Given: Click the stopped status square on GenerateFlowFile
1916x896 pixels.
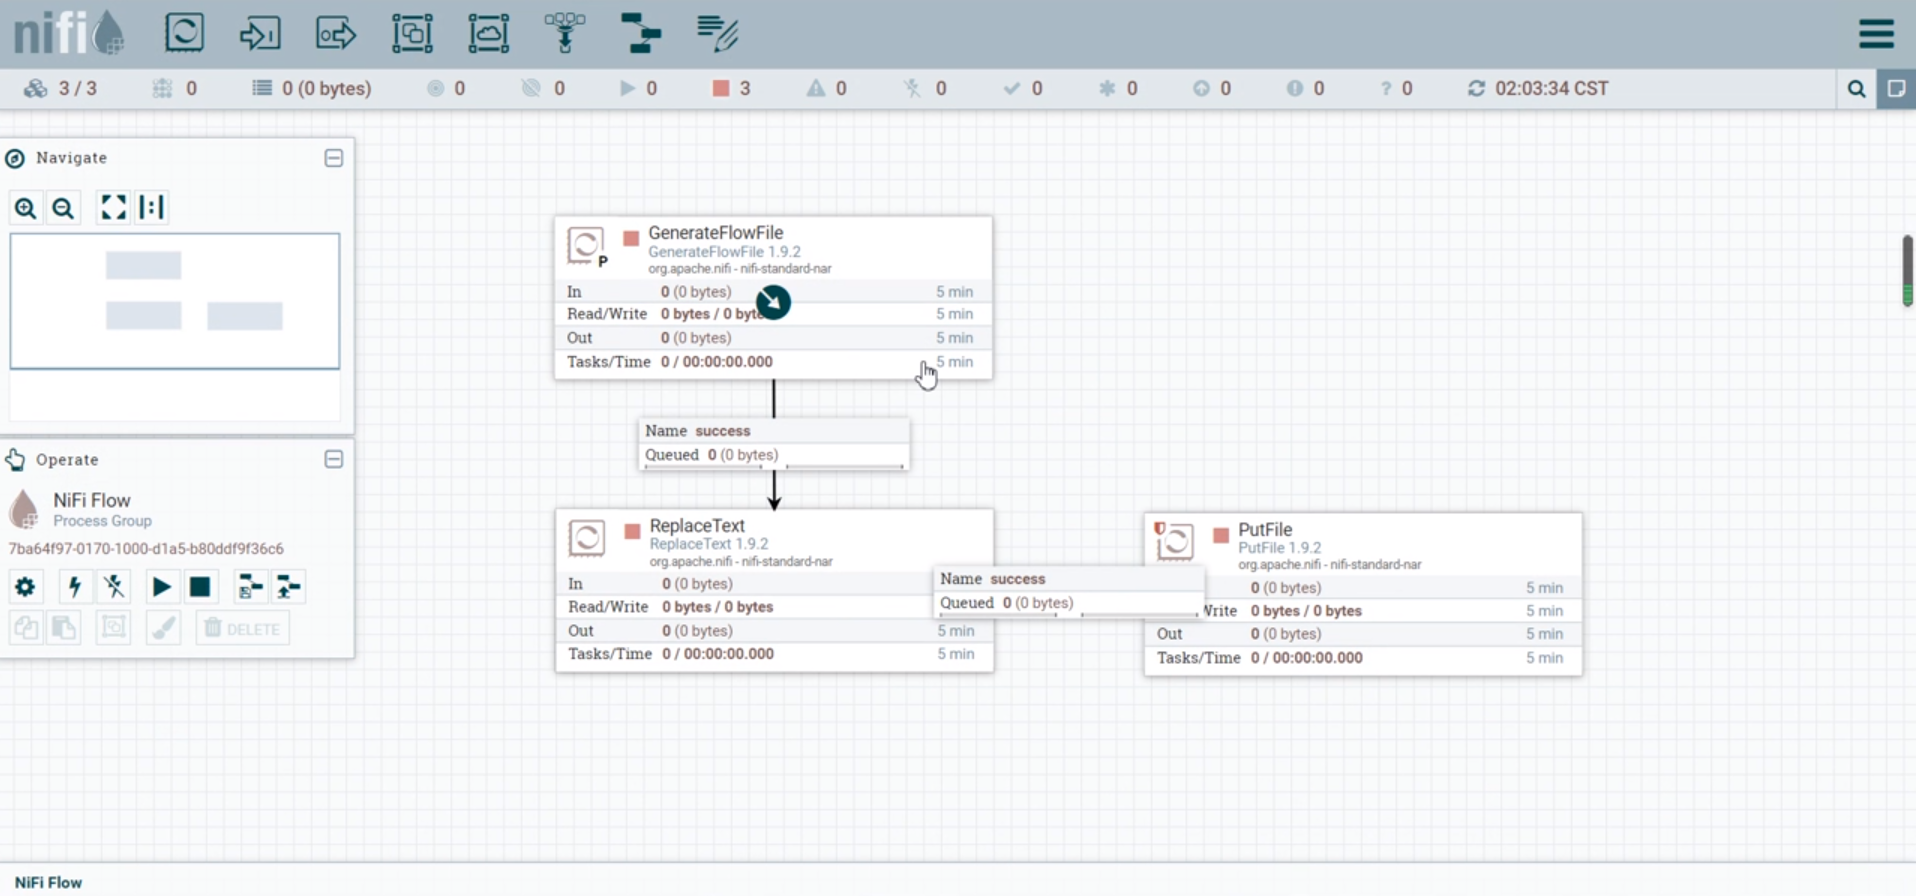Looking at the screenshot, I should click(x=631, y=238).
